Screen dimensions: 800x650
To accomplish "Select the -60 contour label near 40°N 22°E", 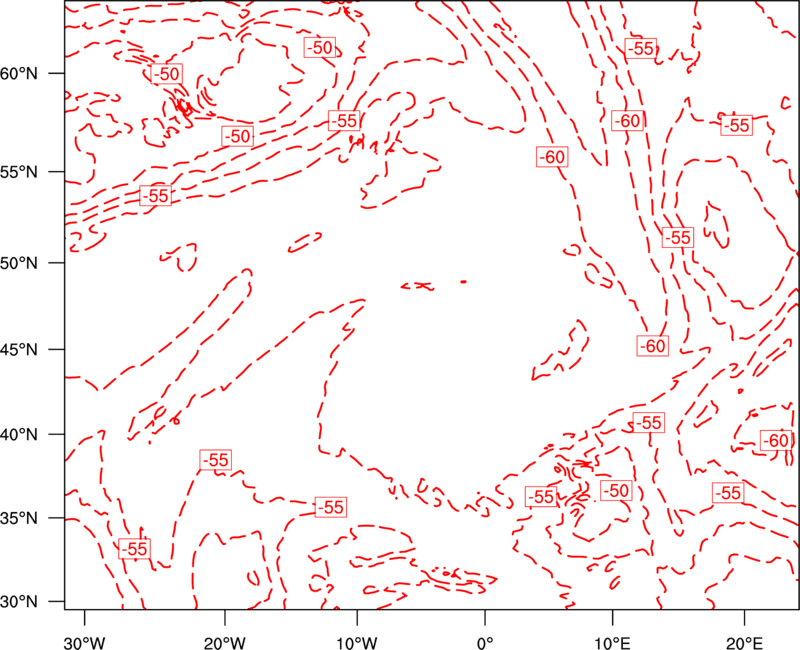I will [x=777, y=440].
